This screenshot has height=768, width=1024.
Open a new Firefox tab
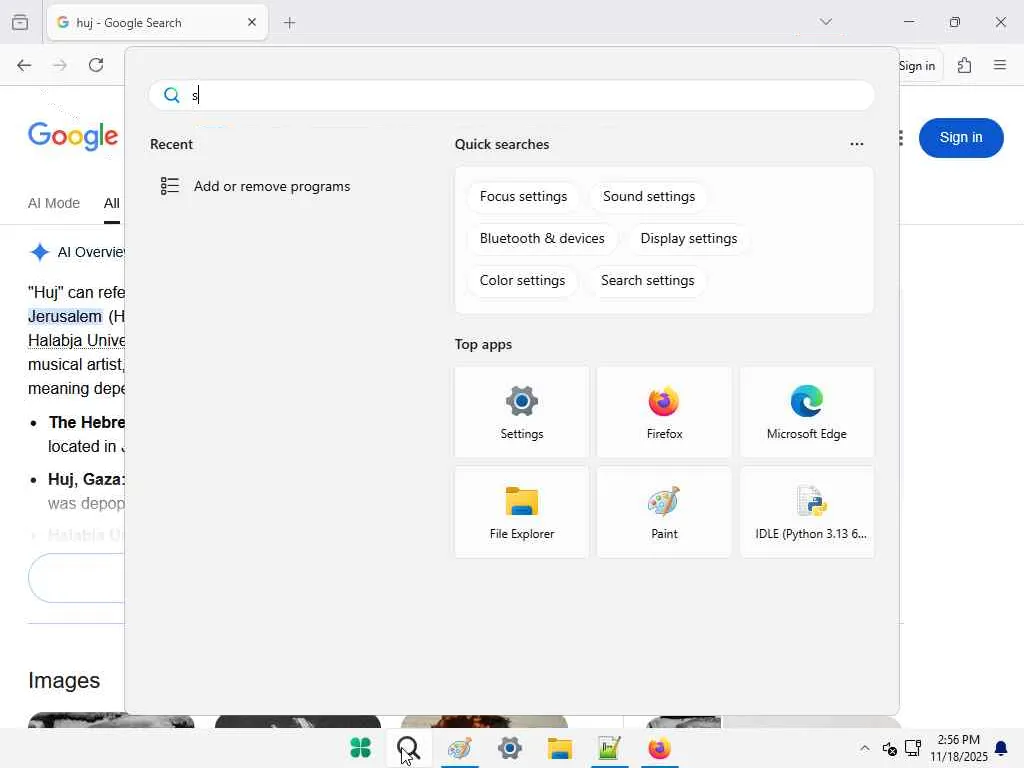[289, 23]
